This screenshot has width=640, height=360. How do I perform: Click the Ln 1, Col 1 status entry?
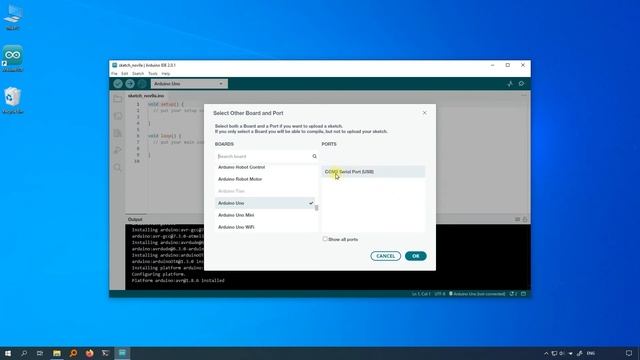click(421, 293)
